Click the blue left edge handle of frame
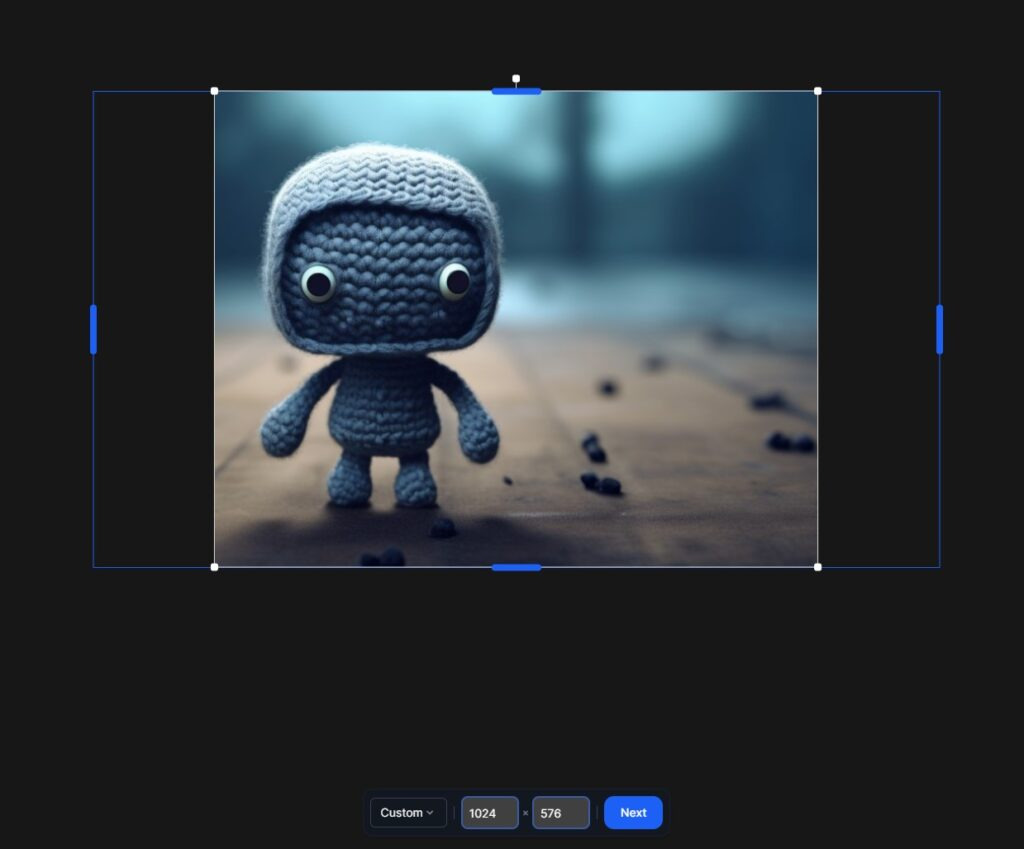The image size is (1024, 849). [93, 329]
